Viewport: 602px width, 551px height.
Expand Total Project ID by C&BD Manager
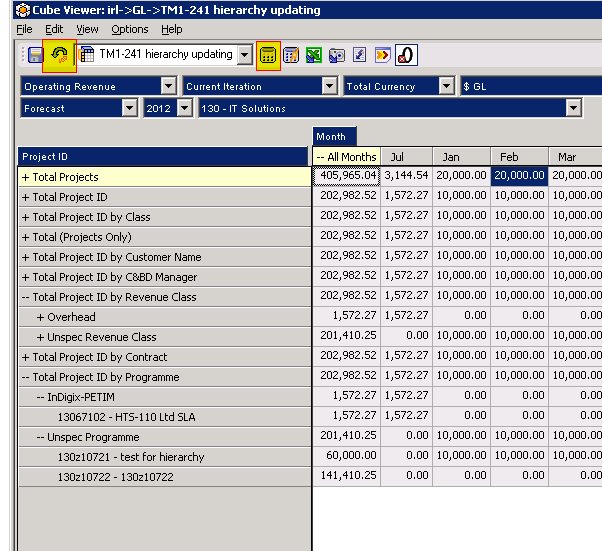click(x=25, y=277)
